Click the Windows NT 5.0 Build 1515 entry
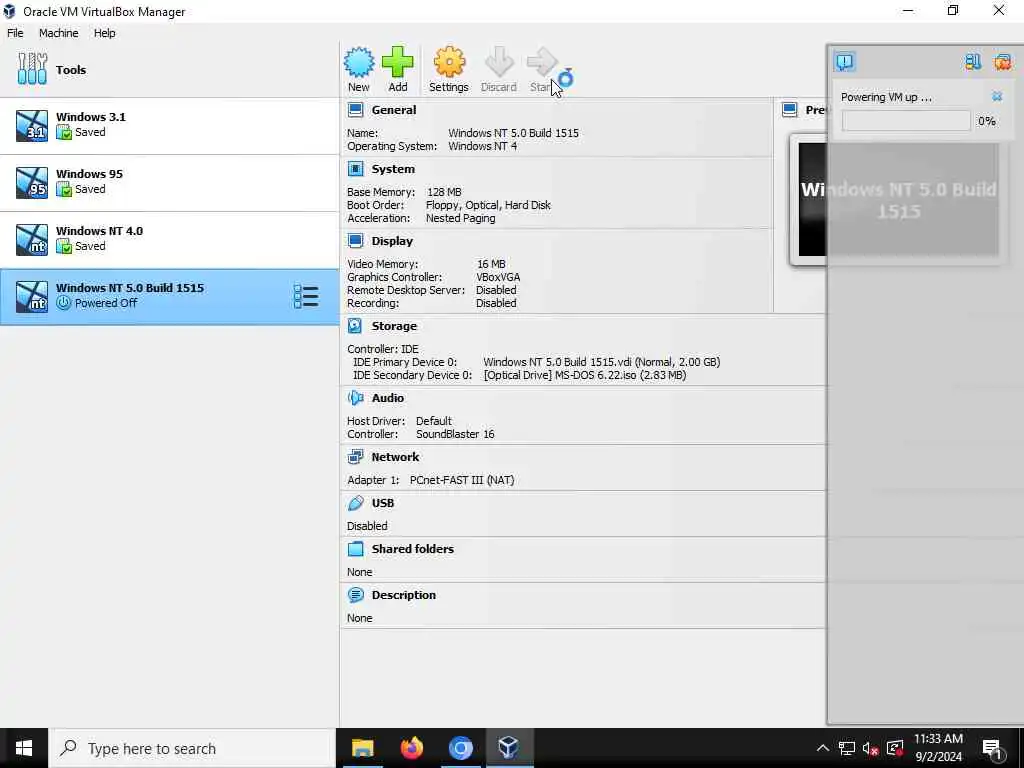 169,296
